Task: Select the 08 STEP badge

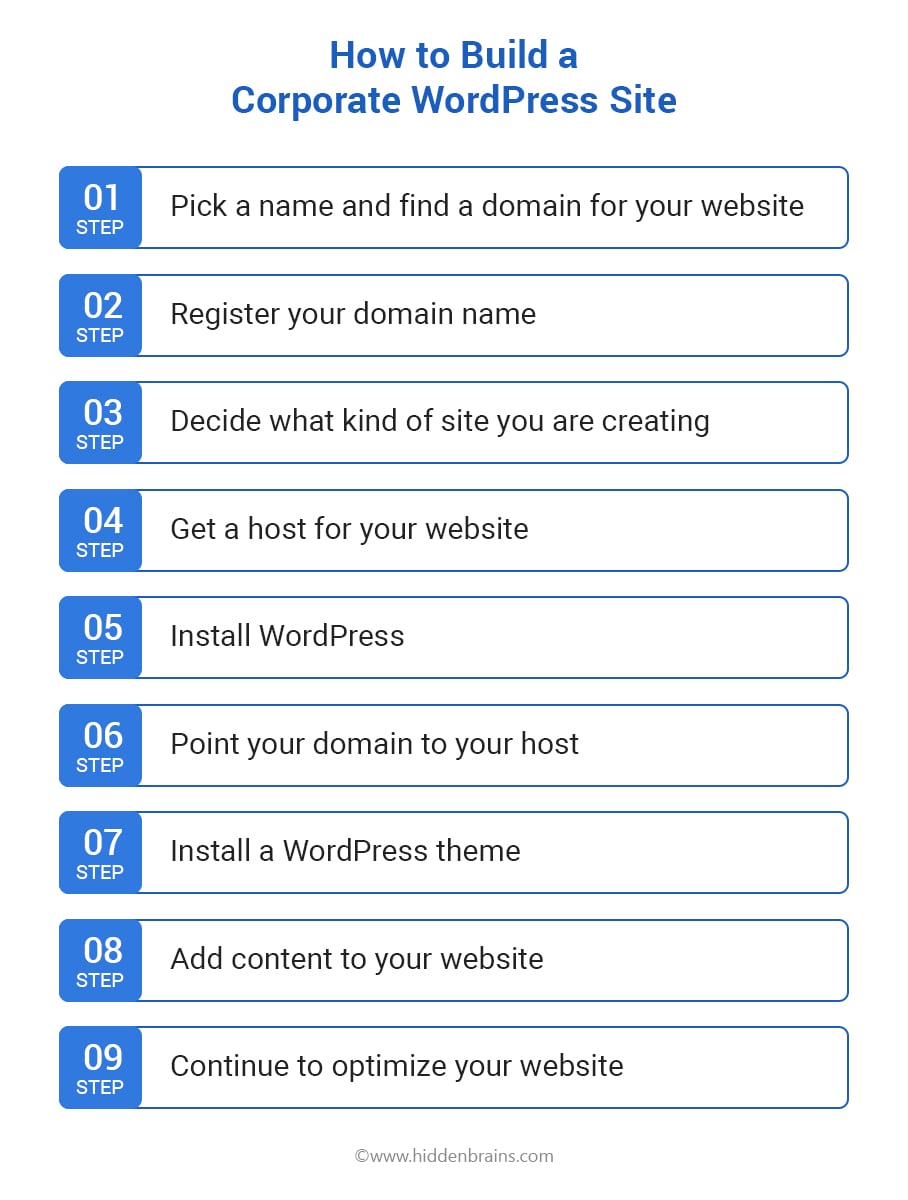Action: tap(100, 960)
